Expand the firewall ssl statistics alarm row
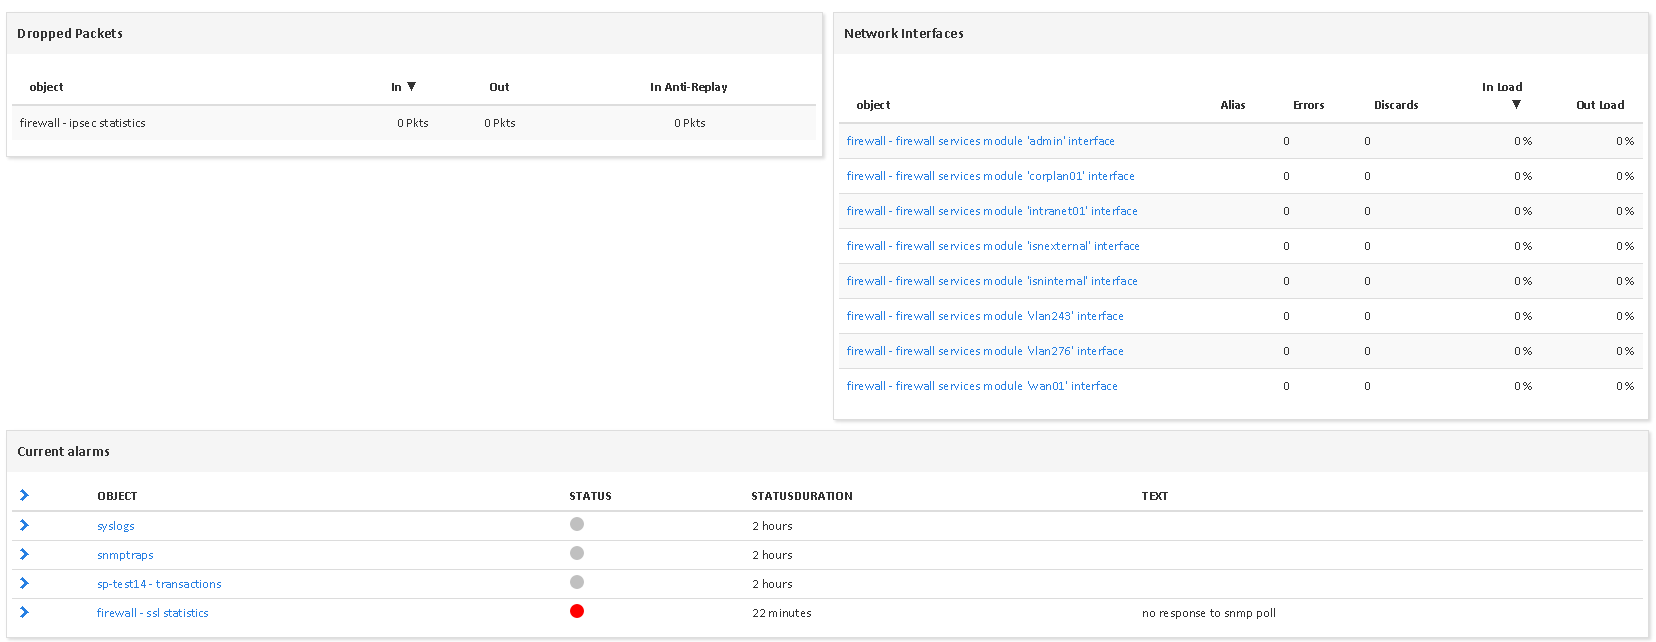The width and height of the screenshot is (1656, 642). (24, 612)
